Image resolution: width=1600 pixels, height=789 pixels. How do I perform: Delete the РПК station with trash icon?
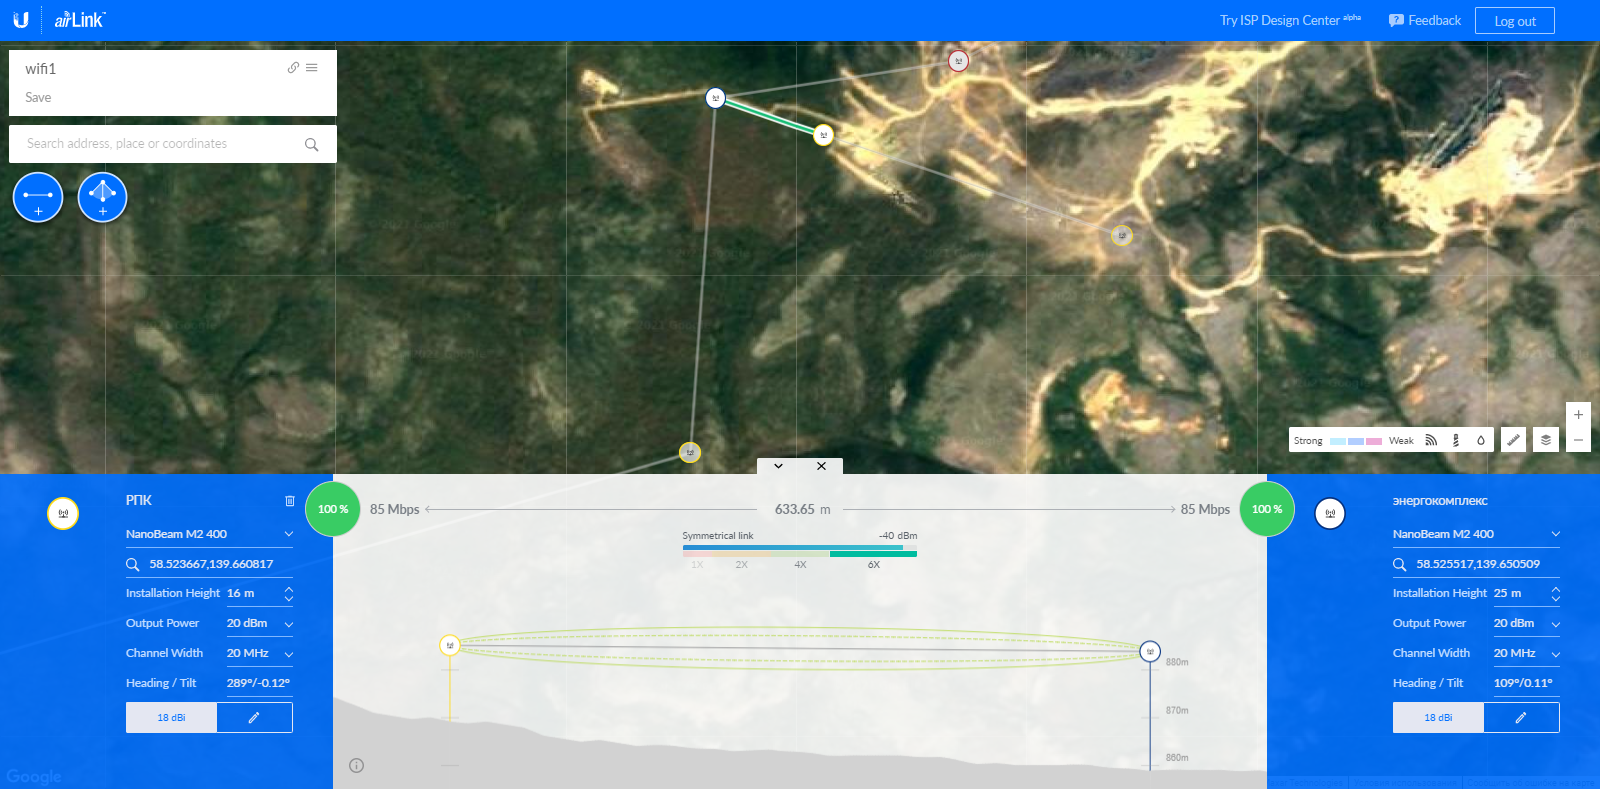pyautogui.click(x=290, y=501)
